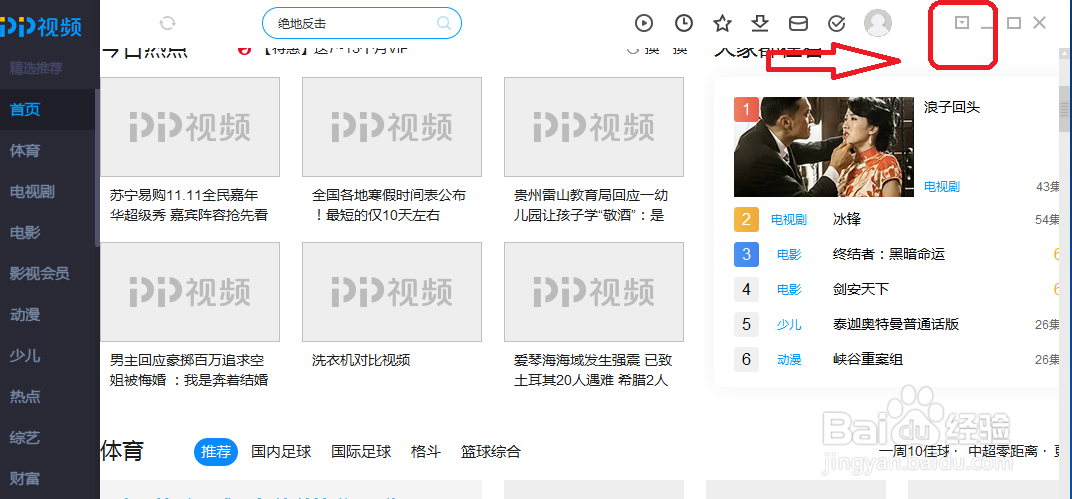This screenshot has height=499, width=1072.
Task: Select 首页 in the sidebar
Action: (x=48, y=109)
